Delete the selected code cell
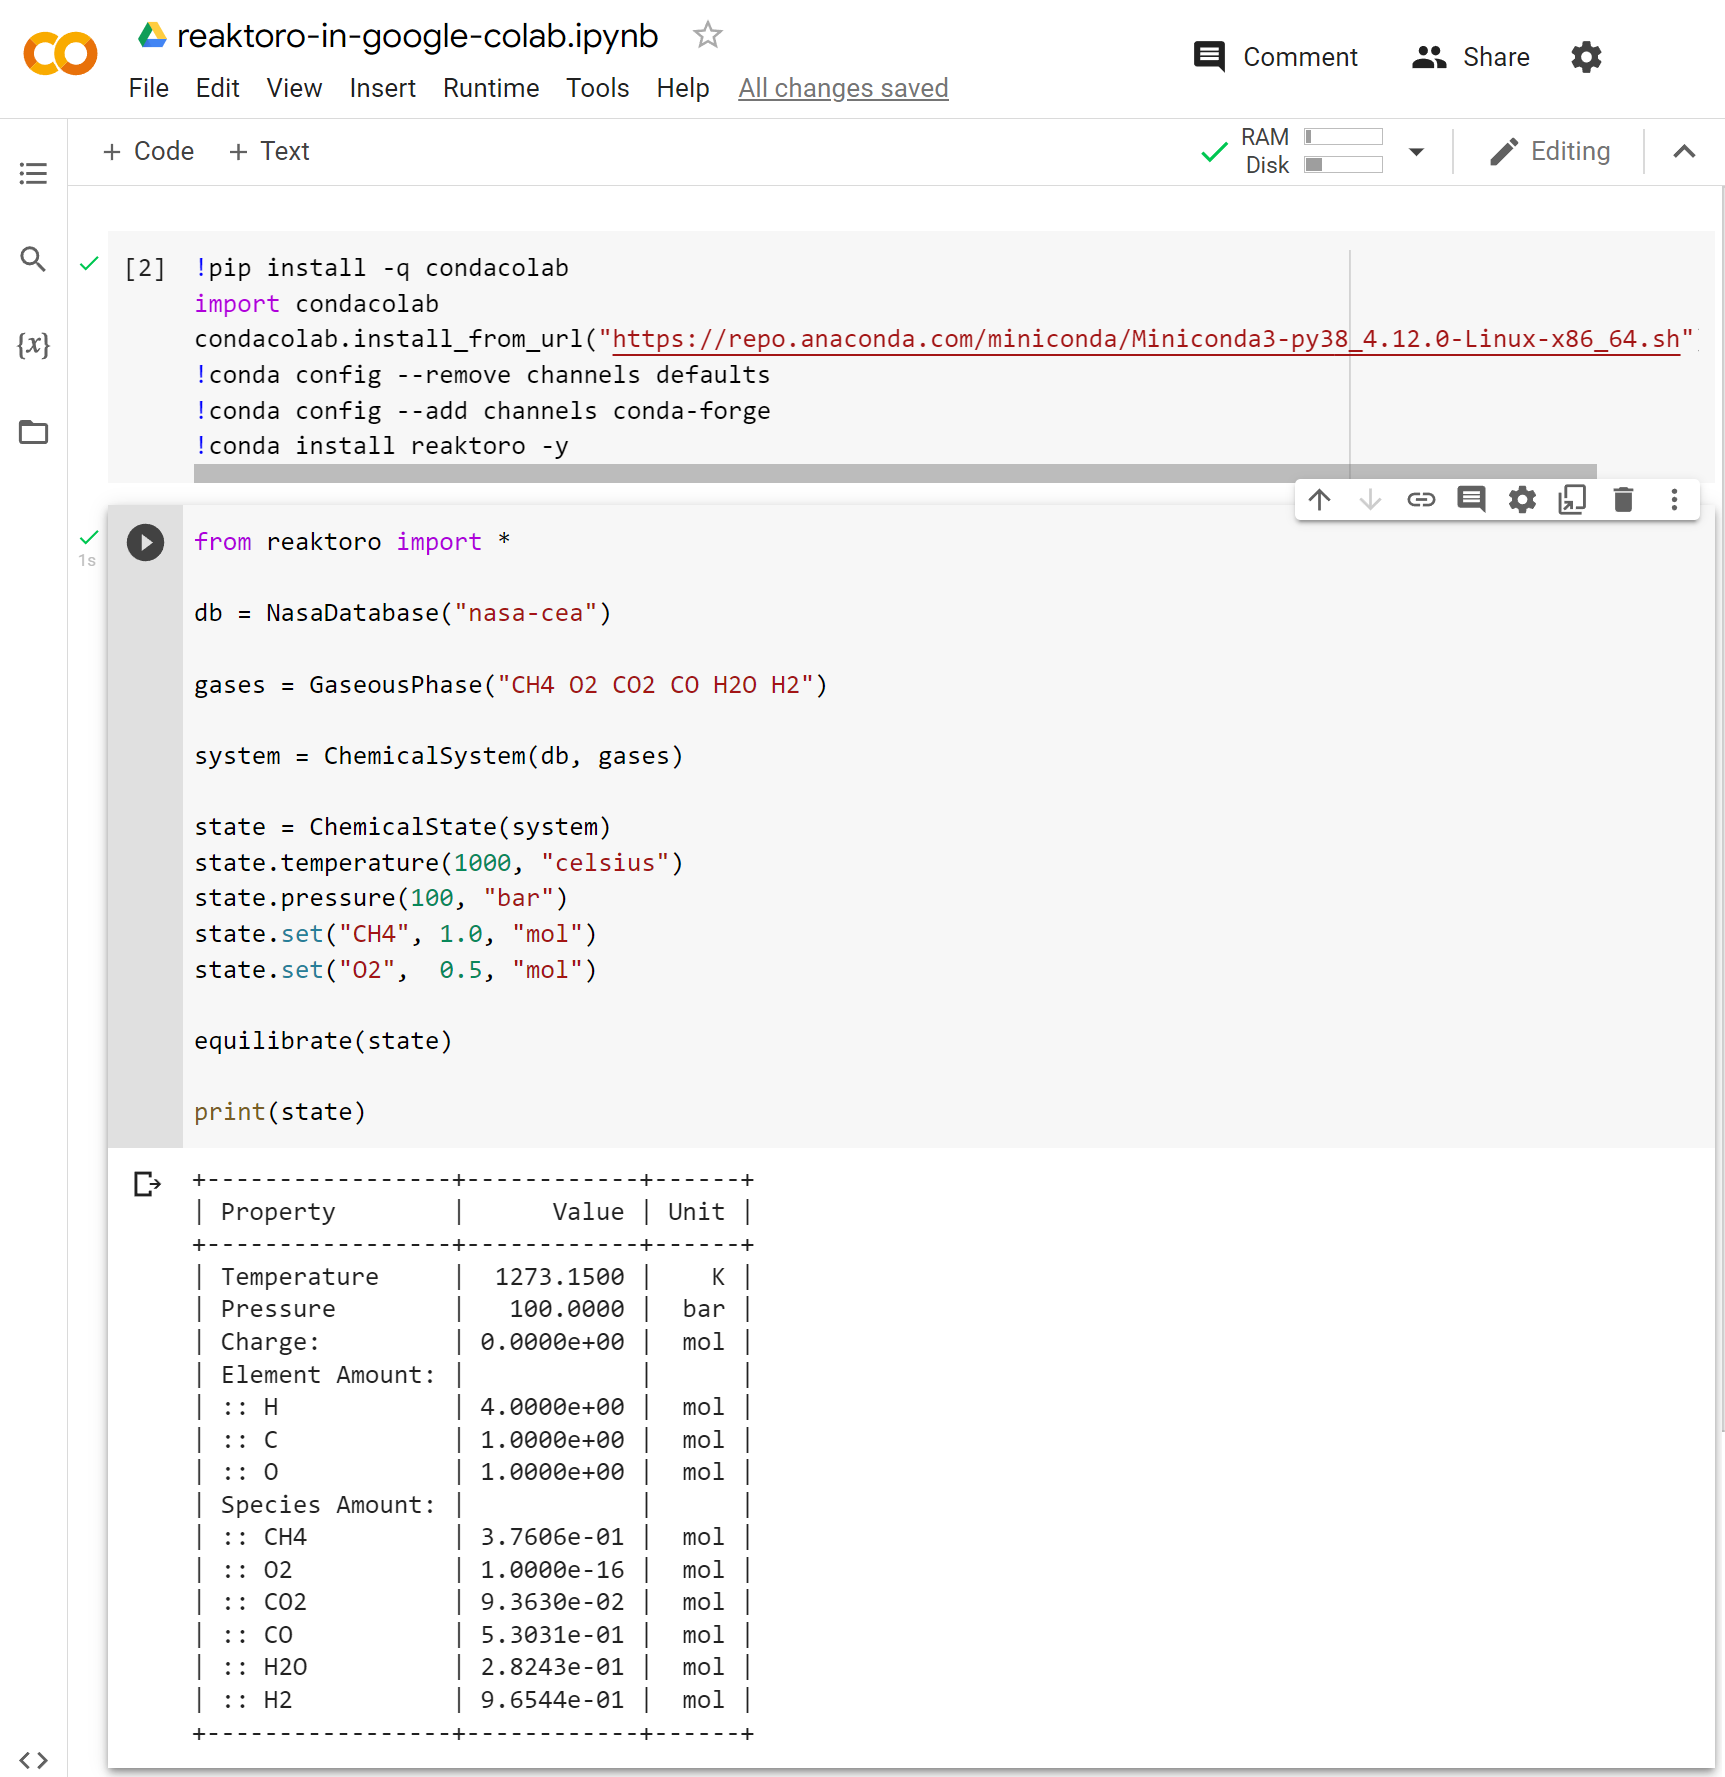The height and width of the screenshot is (1777, 1725). coord(1623,499)
